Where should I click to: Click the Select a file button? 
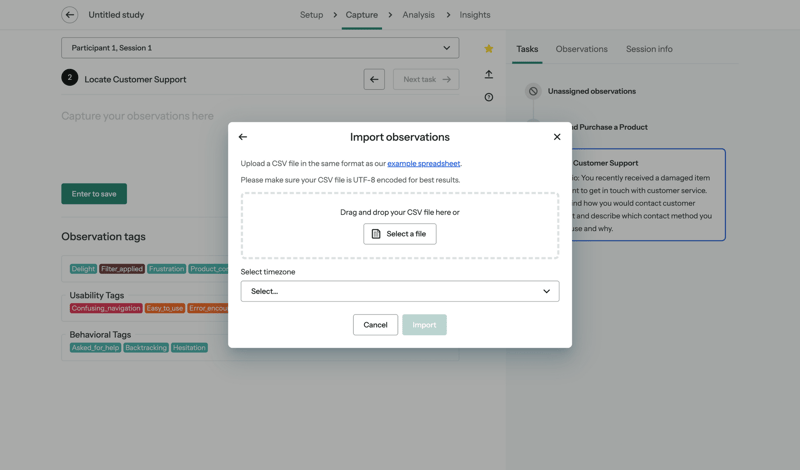[399, 234]
